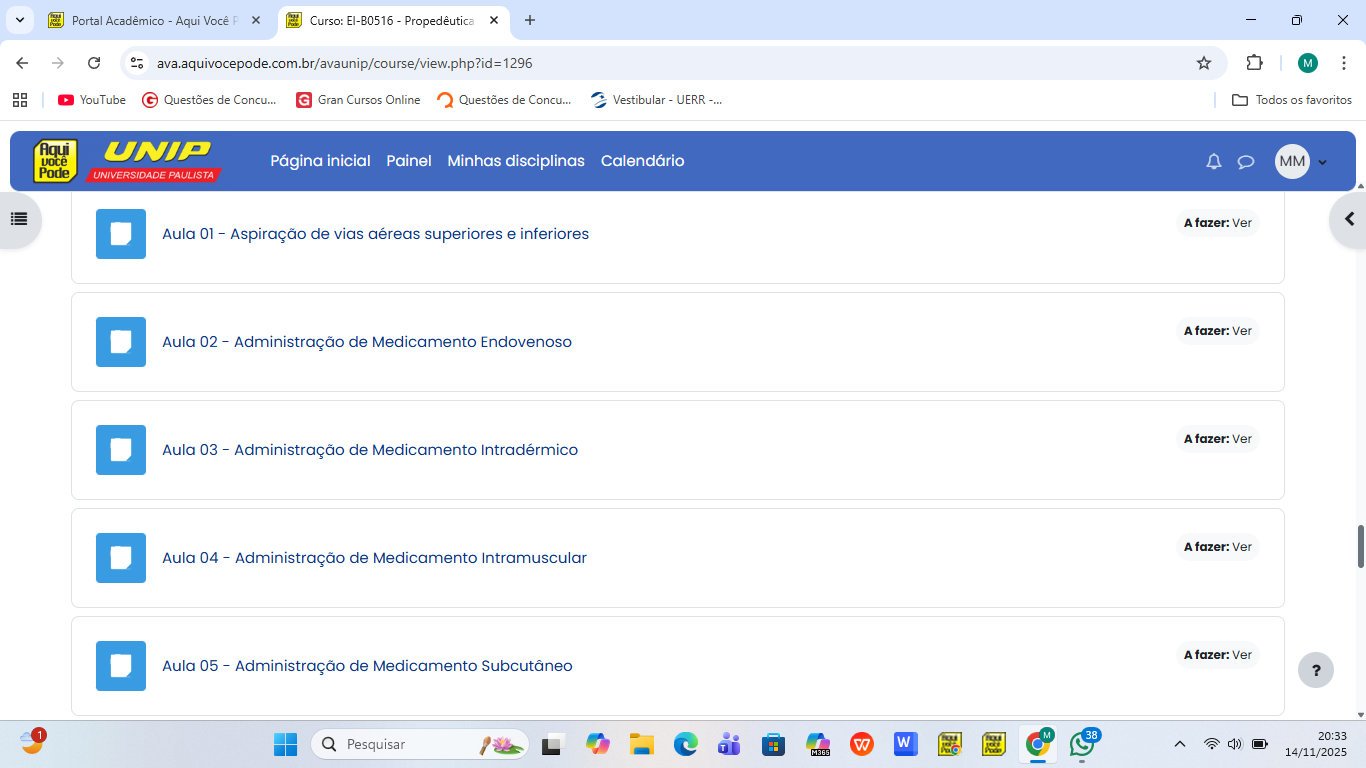Click the A fazer: Ver badge for Aula 01
The width and height of the screenshot is (1366, 768).
[1217, 223]
